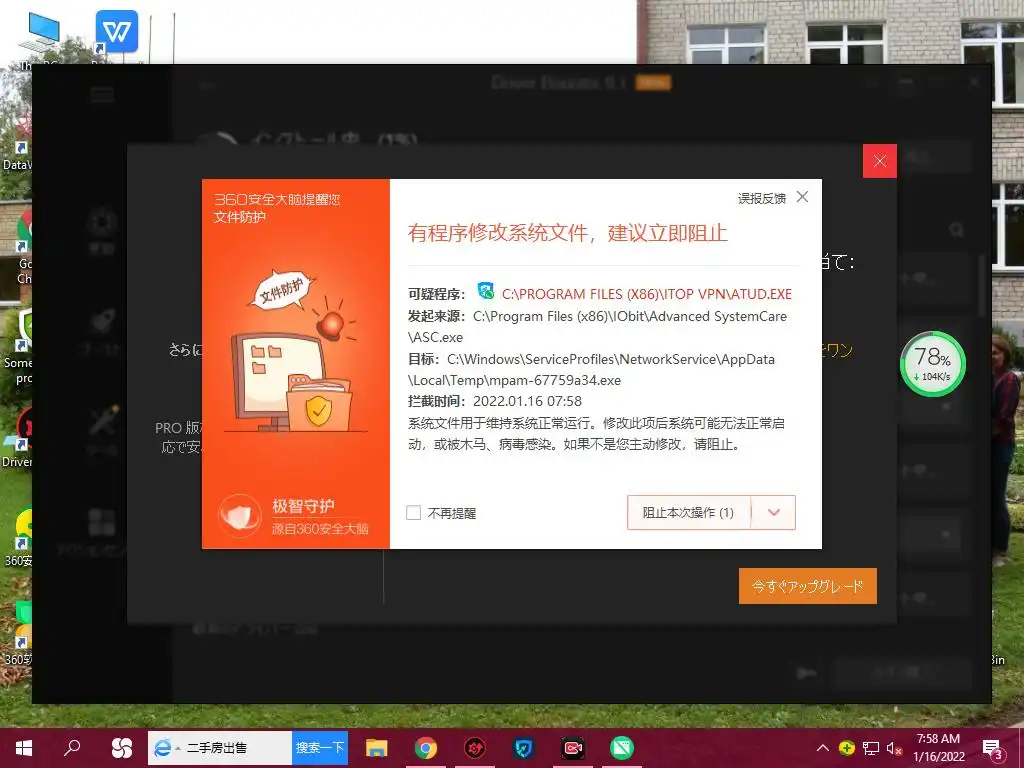The height and width of the screenshot is (768, 1024).
Task: Expand the dropdown arrow beside 阻止本次操作
Action: tap(774, 513)
